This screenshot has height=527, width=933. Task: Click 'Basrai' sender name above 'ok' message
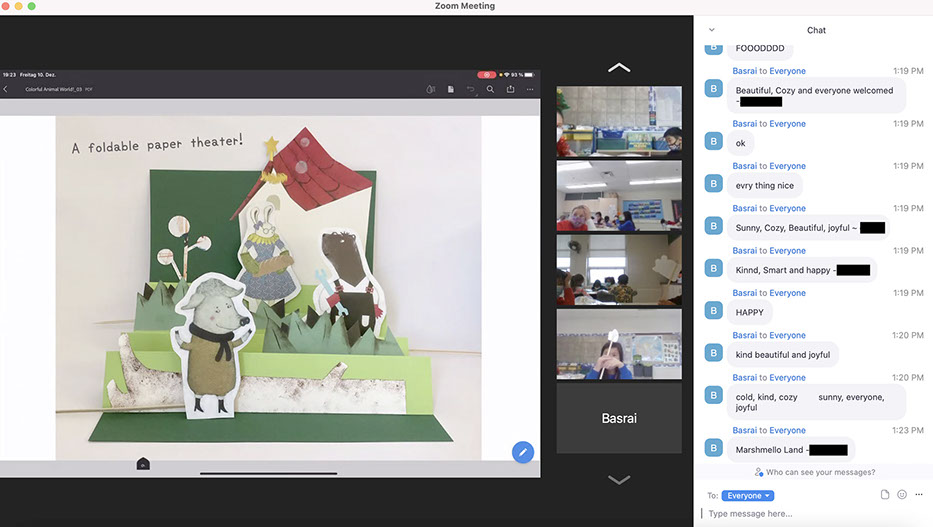pos(744,124)
